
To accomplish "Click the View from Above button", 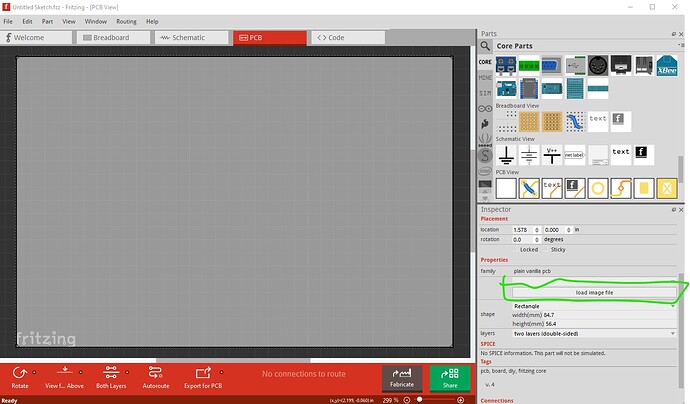I will coord(64,378).
